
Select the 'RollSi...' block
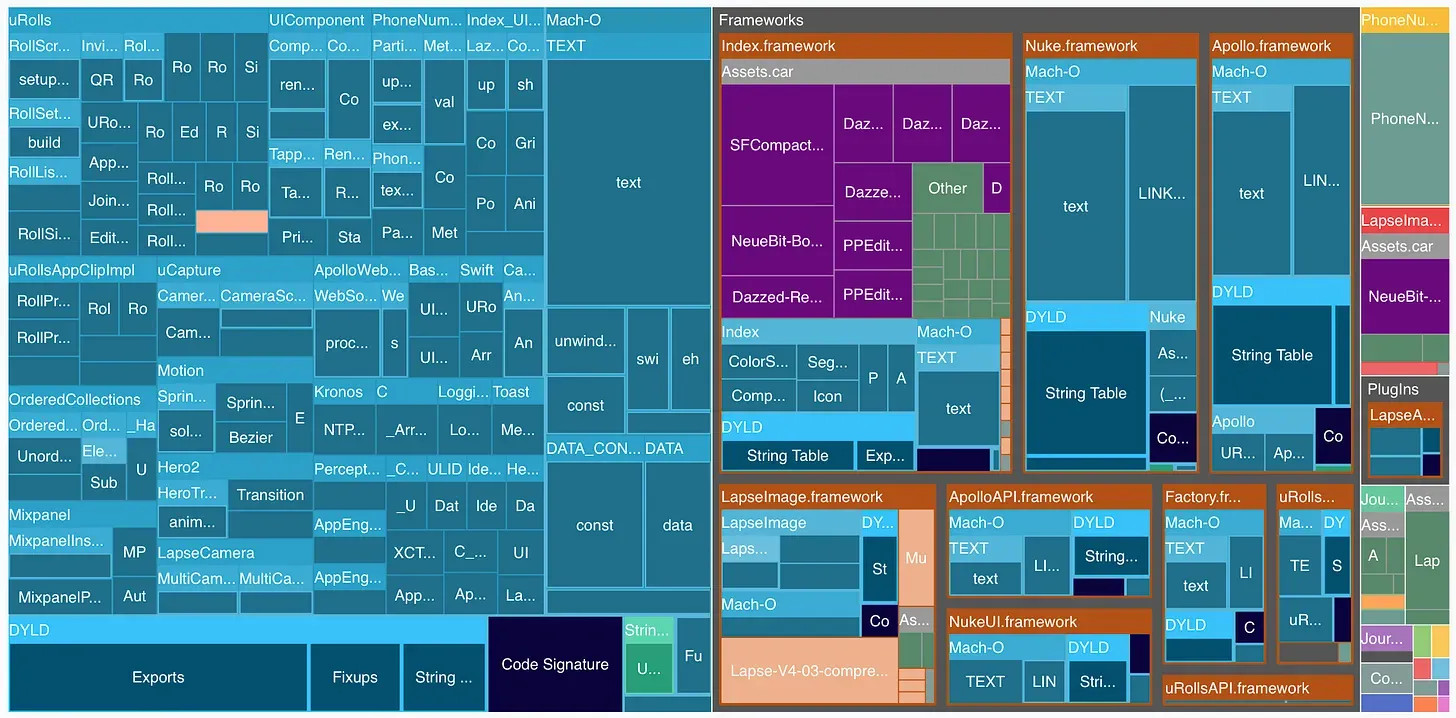coord(44,233)
